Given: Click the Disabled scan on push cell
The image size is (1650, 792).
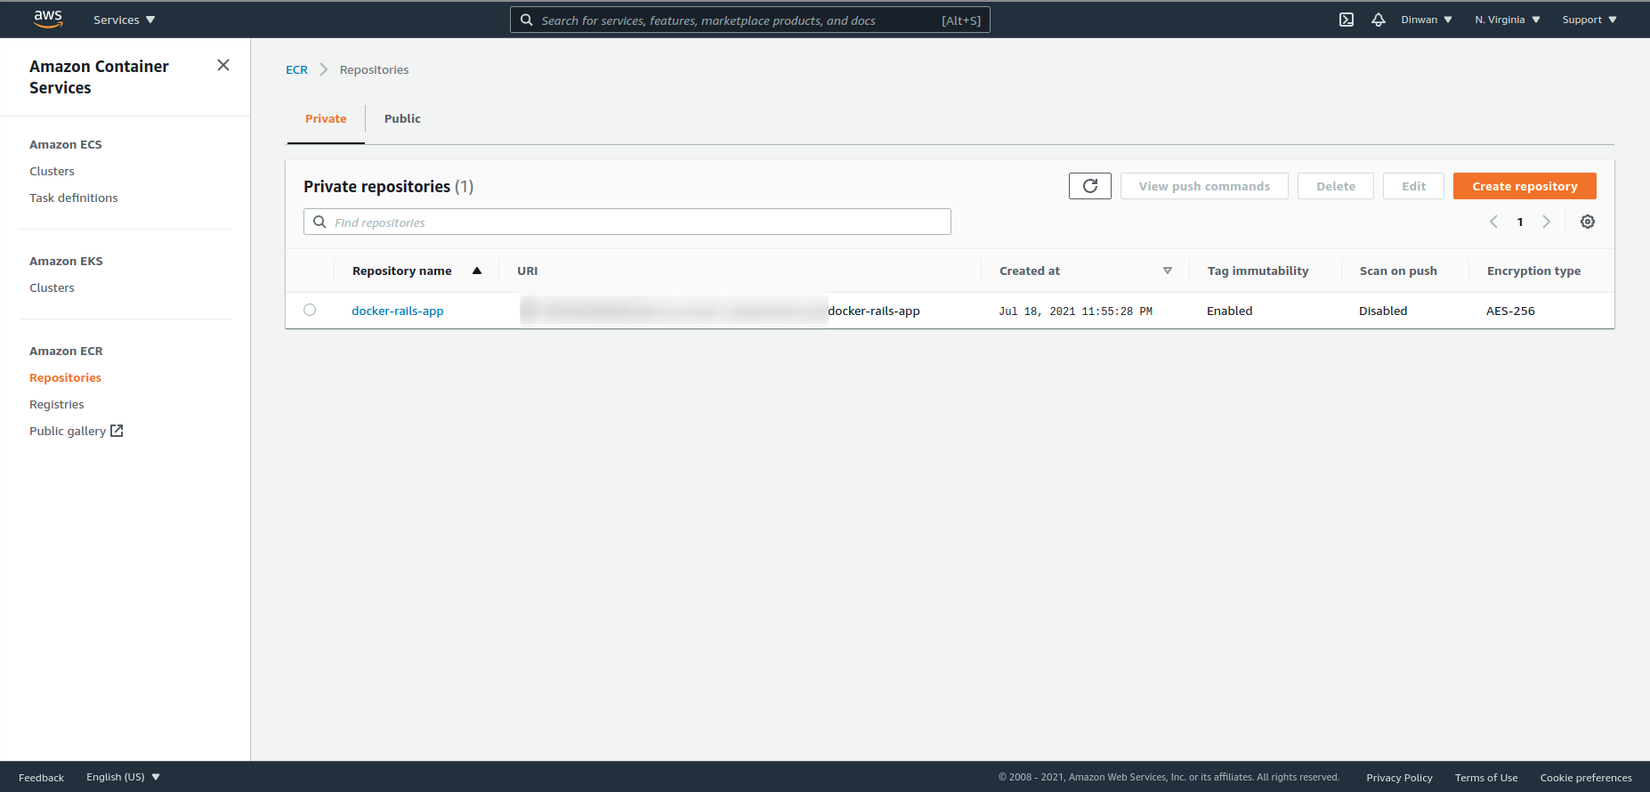Looking at the screenshot, I should point(1383,311).
